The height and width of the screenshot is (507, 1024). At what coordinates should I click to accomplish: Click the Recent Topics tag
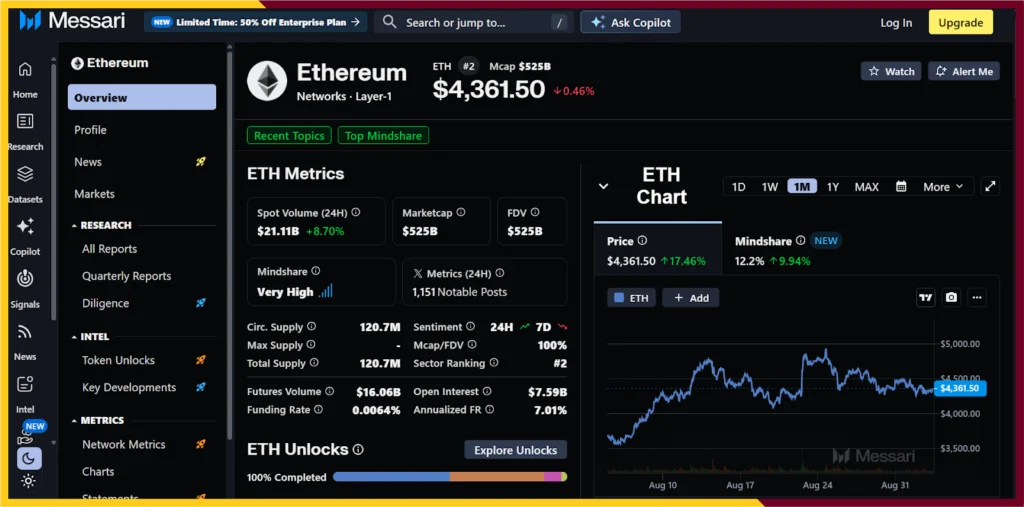click(x=289, y=135)
